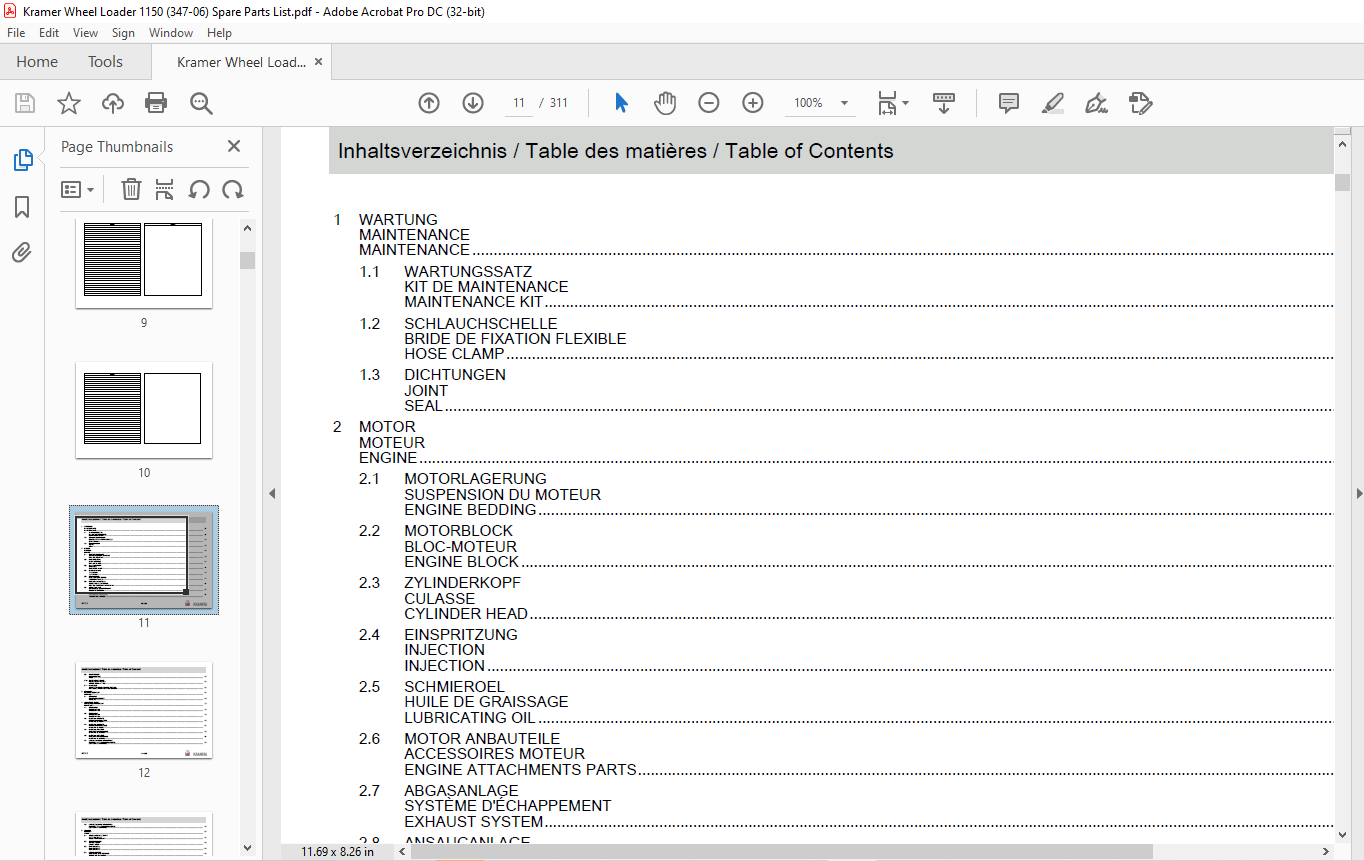Delete selected page trash icon

coord(131,189)
